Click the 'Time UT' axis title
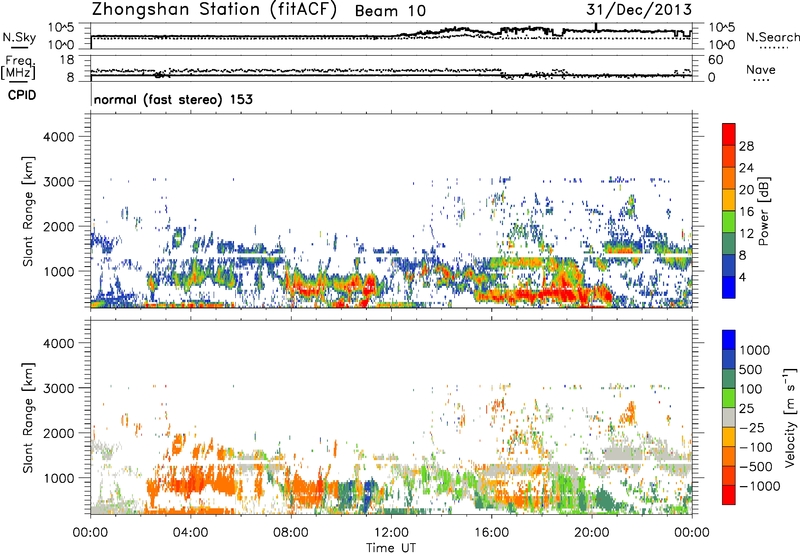This screenshot has height=554, width=800. (x=391, y=548)
